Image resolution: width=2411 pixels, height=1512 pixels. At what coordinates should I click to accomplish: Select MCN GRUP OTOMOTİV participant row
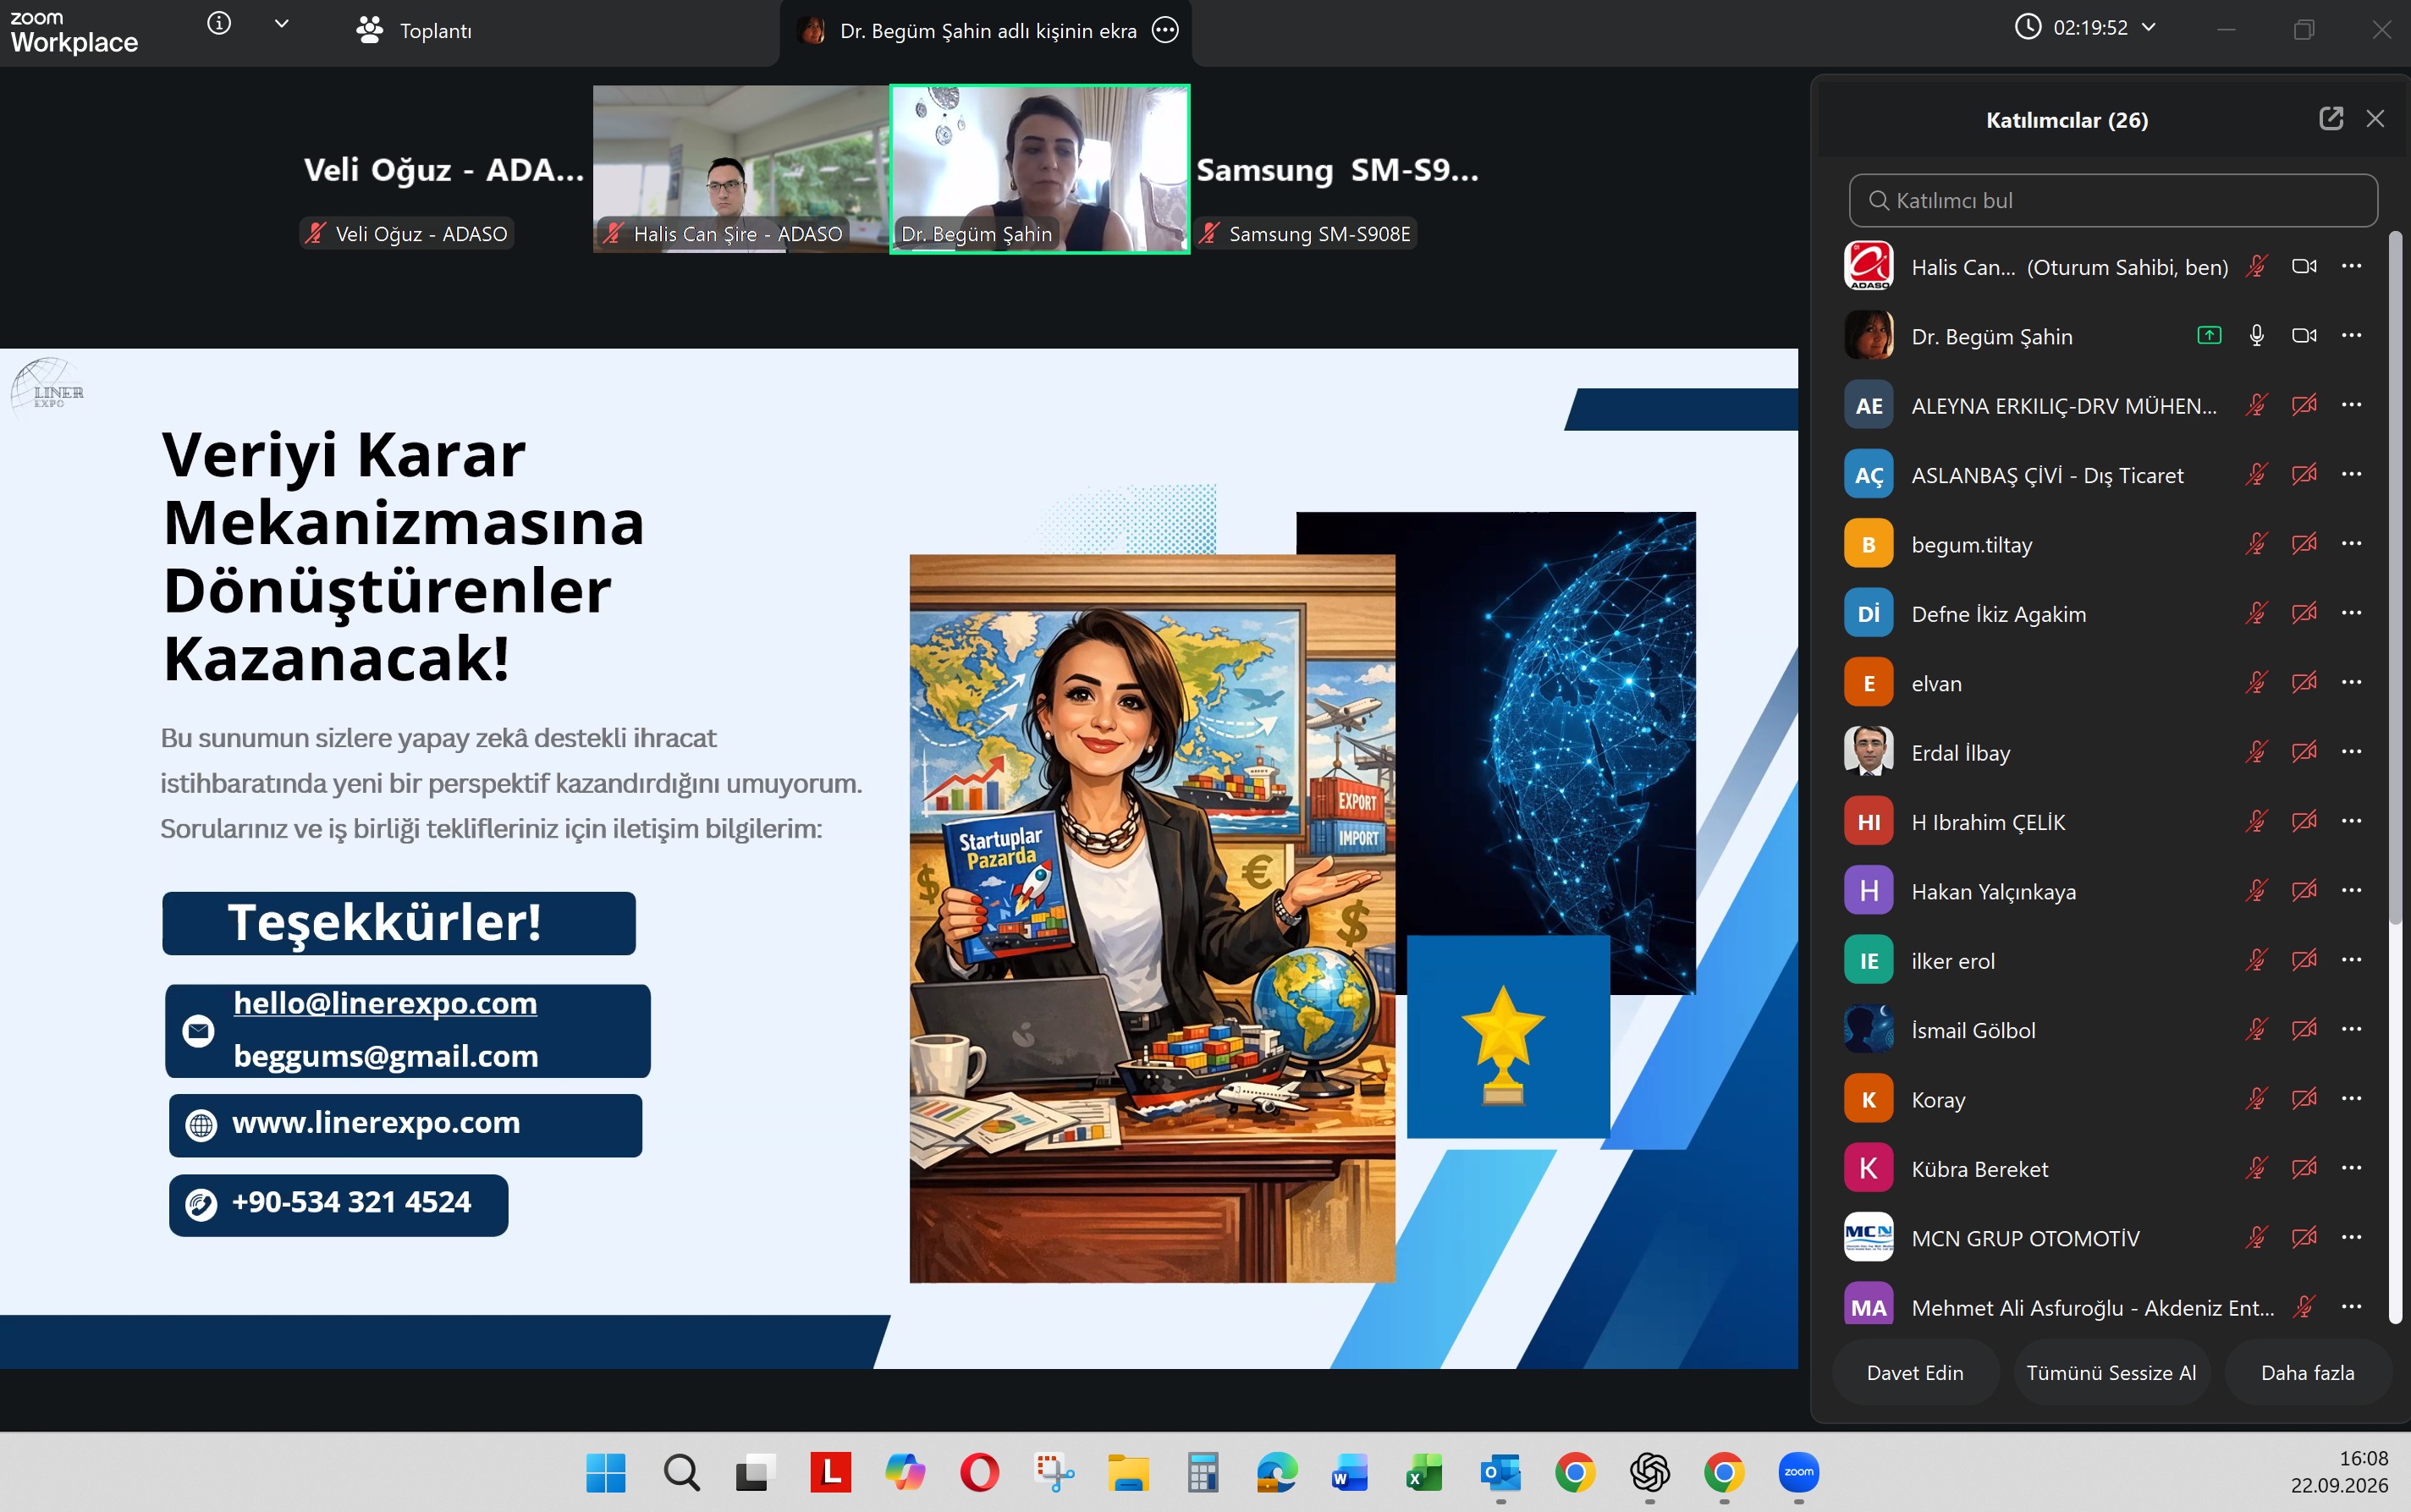pos(2103,1238)
